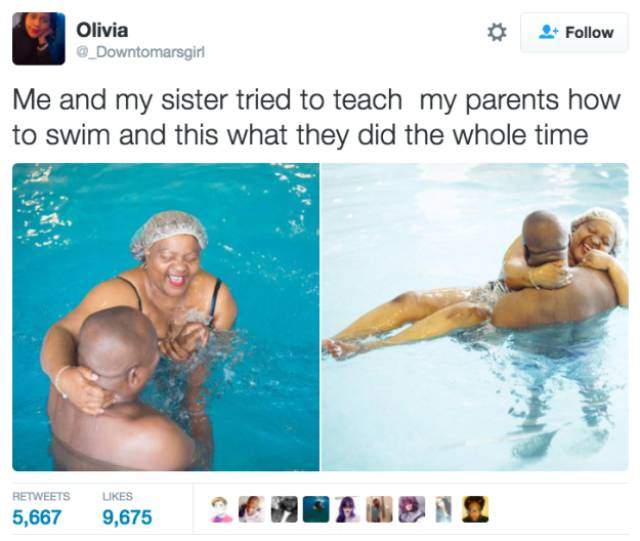Click the sixth liker avatar
This screenshot has height=541, width=640.
380,509
